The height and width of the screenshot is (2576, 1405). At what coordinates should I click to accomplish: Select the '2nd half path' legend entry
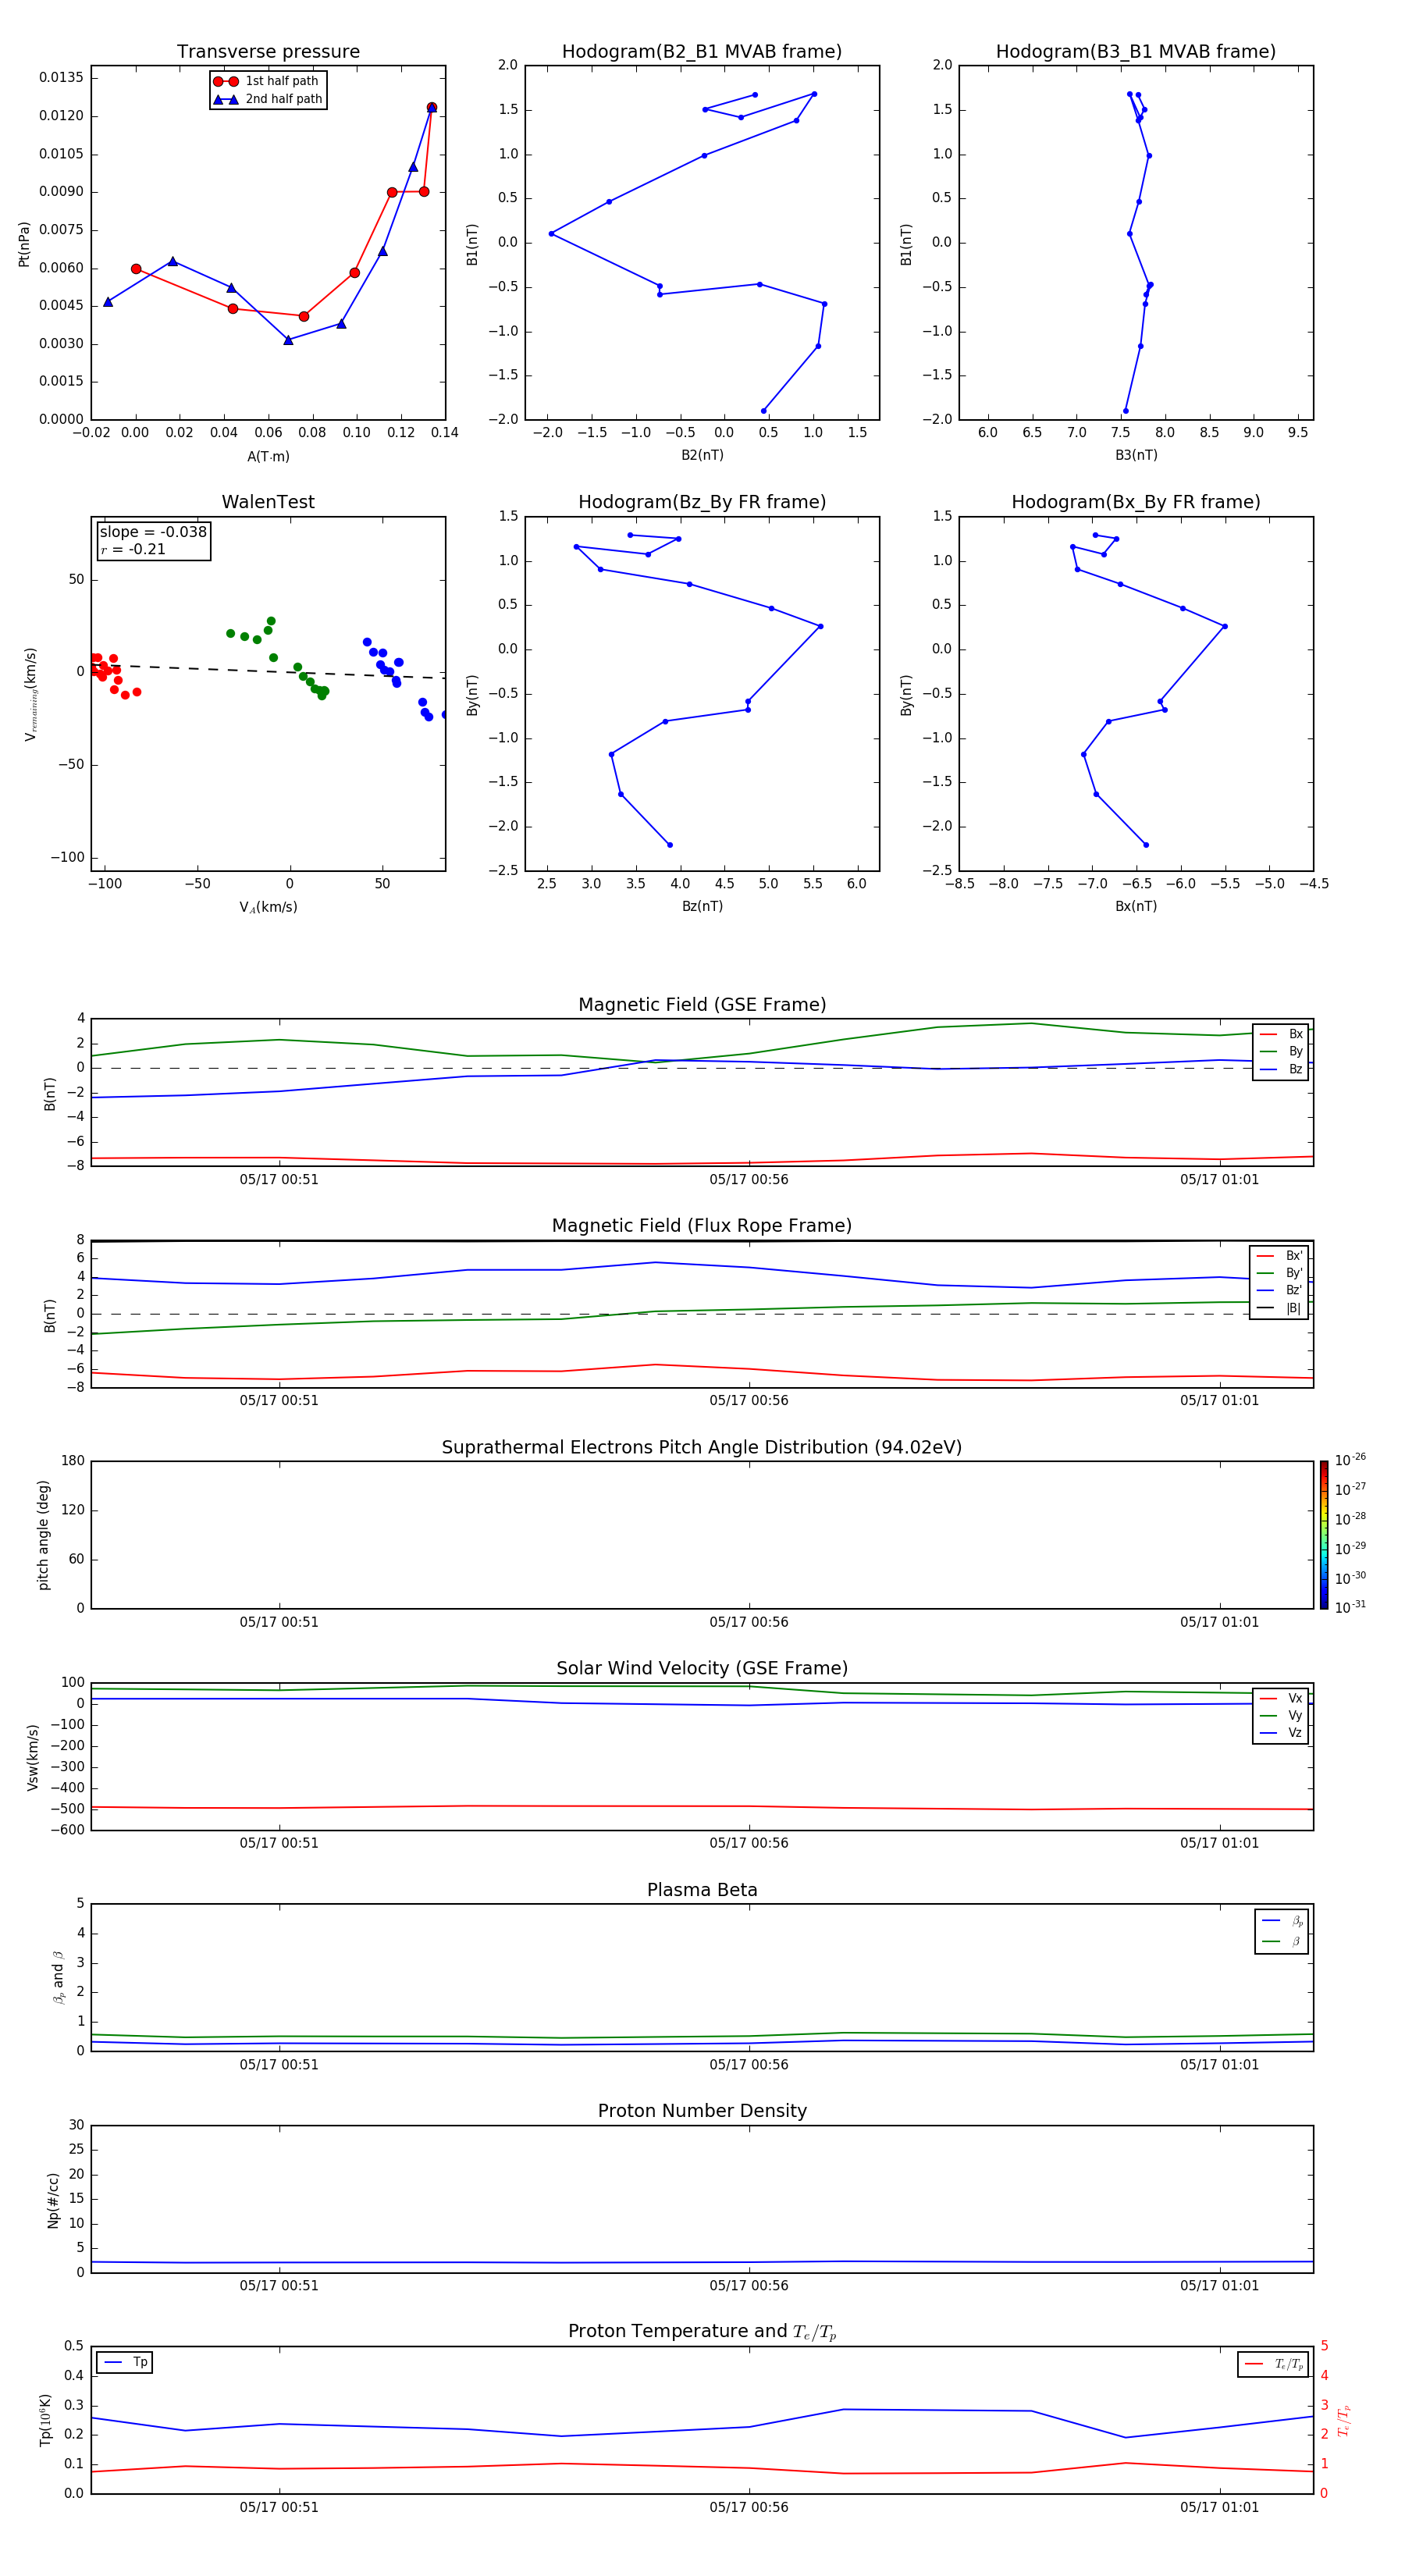(268, 99)
